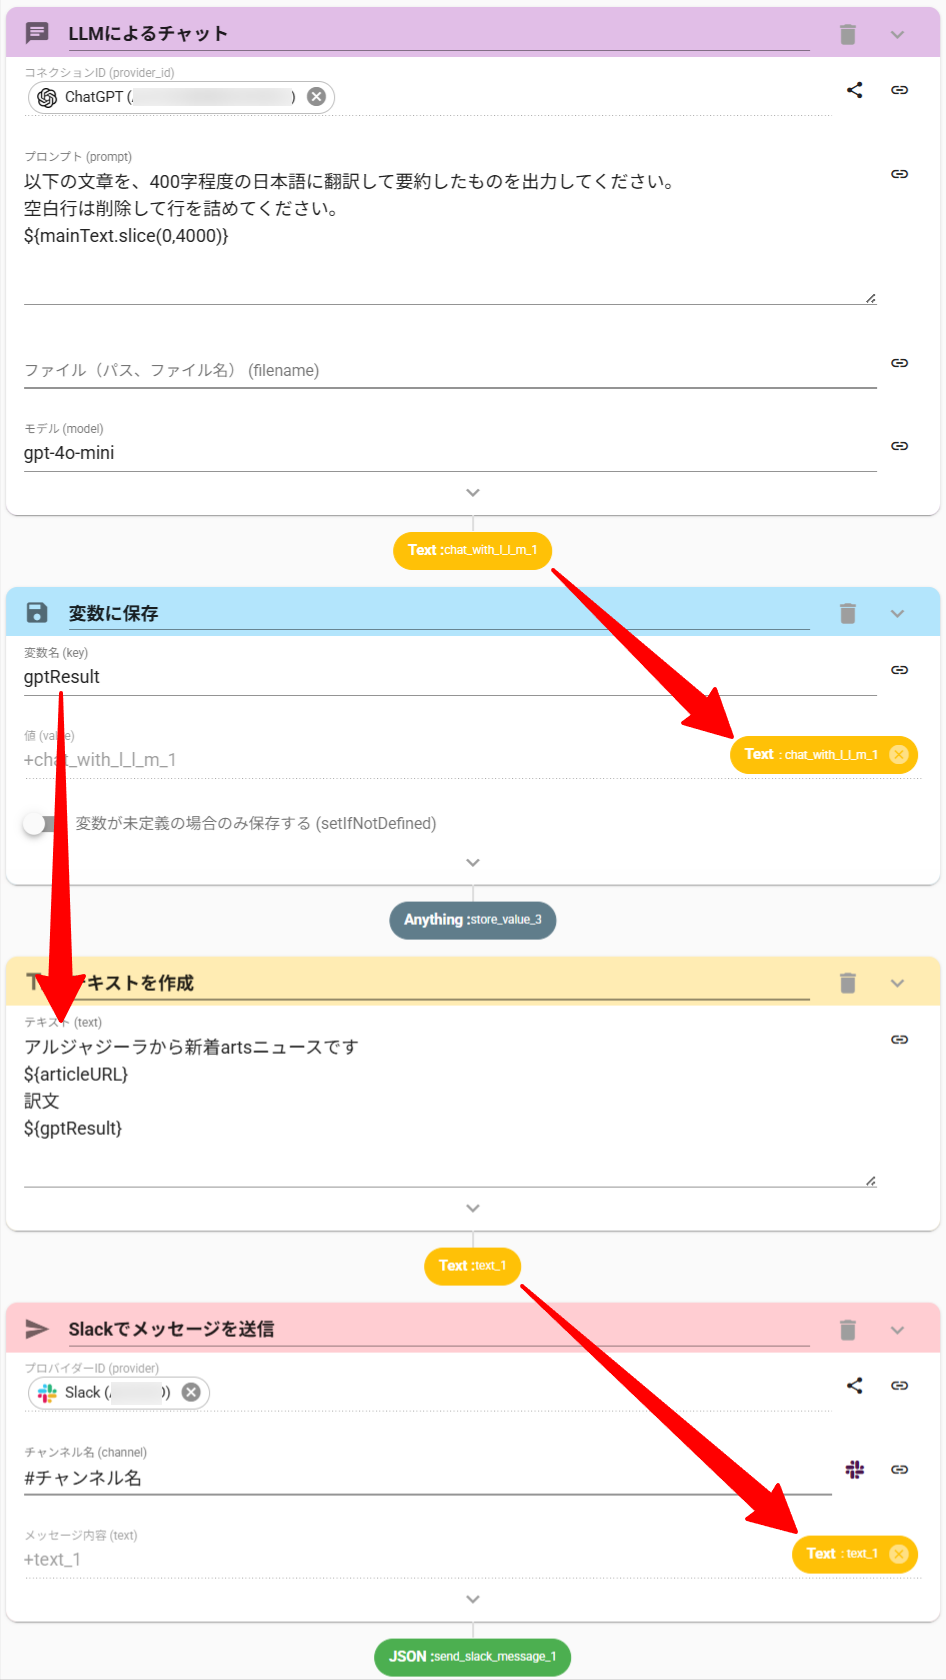
Task: Click share icon next to ChatGPT connection
Action: [x=855, y=90]
